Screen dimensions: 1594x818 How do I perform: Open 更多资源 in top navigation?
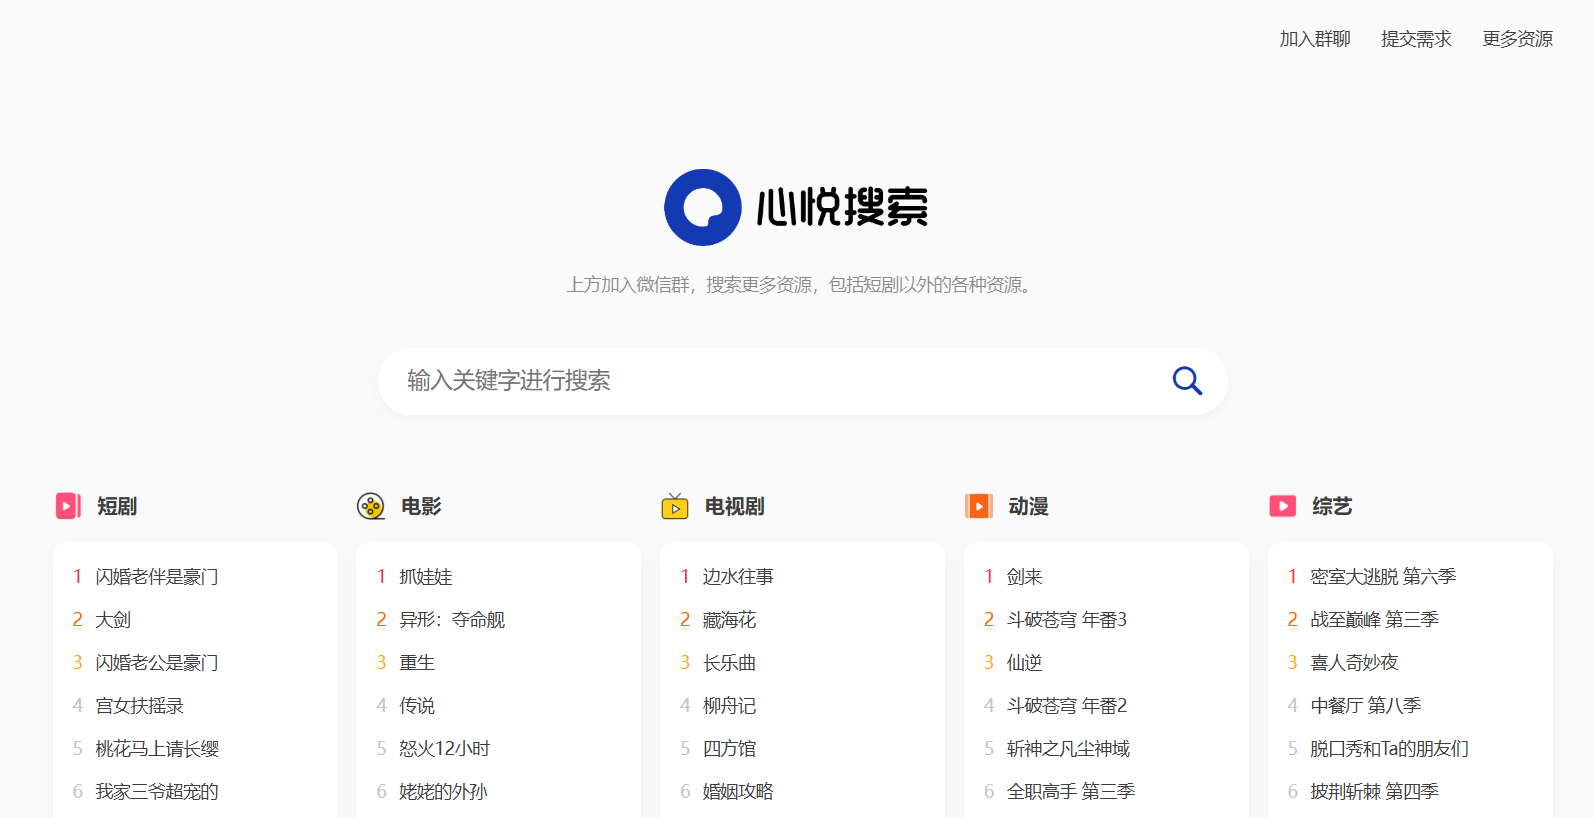click(x=1517, y=39)
